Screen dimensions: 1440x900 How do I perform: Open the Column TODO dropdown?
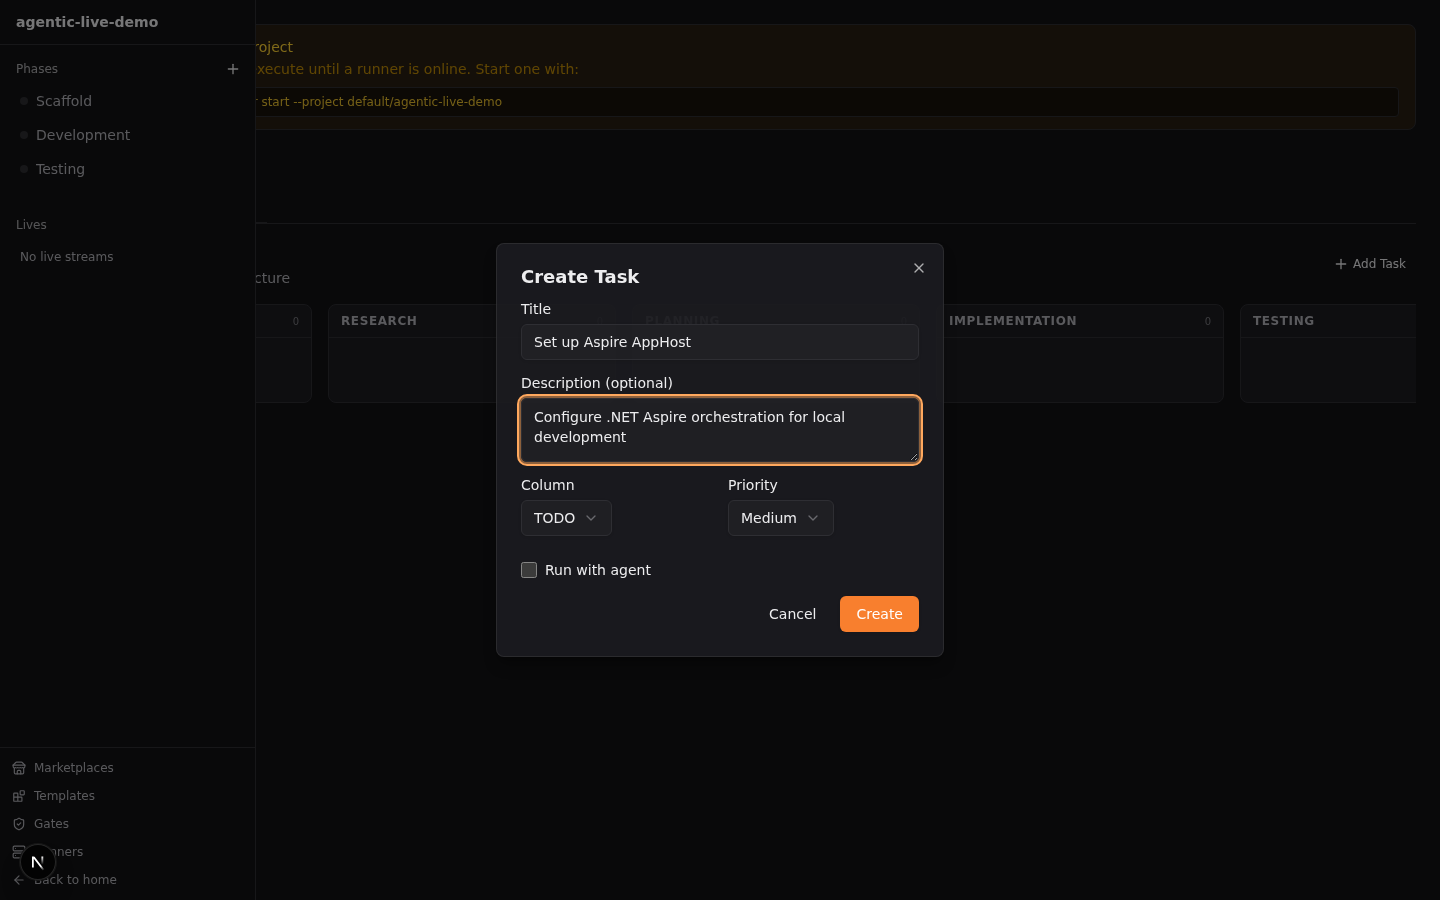[566, 518]
